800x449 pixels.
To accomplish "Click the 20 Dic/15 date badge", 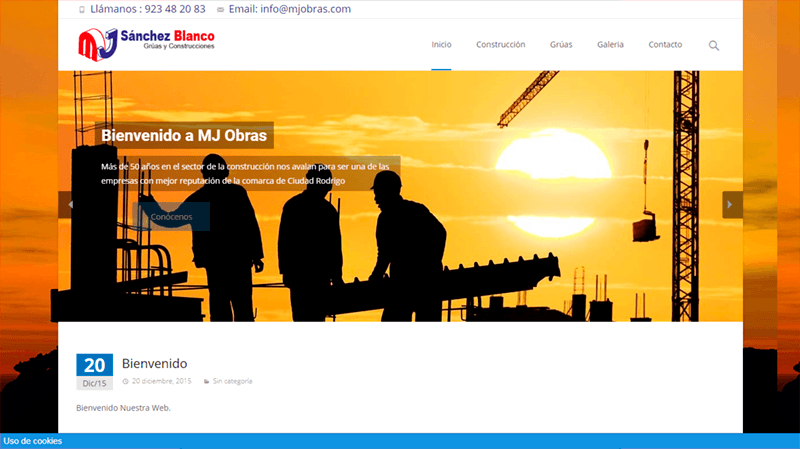I will pyautogui.click(x=94, y=371).
